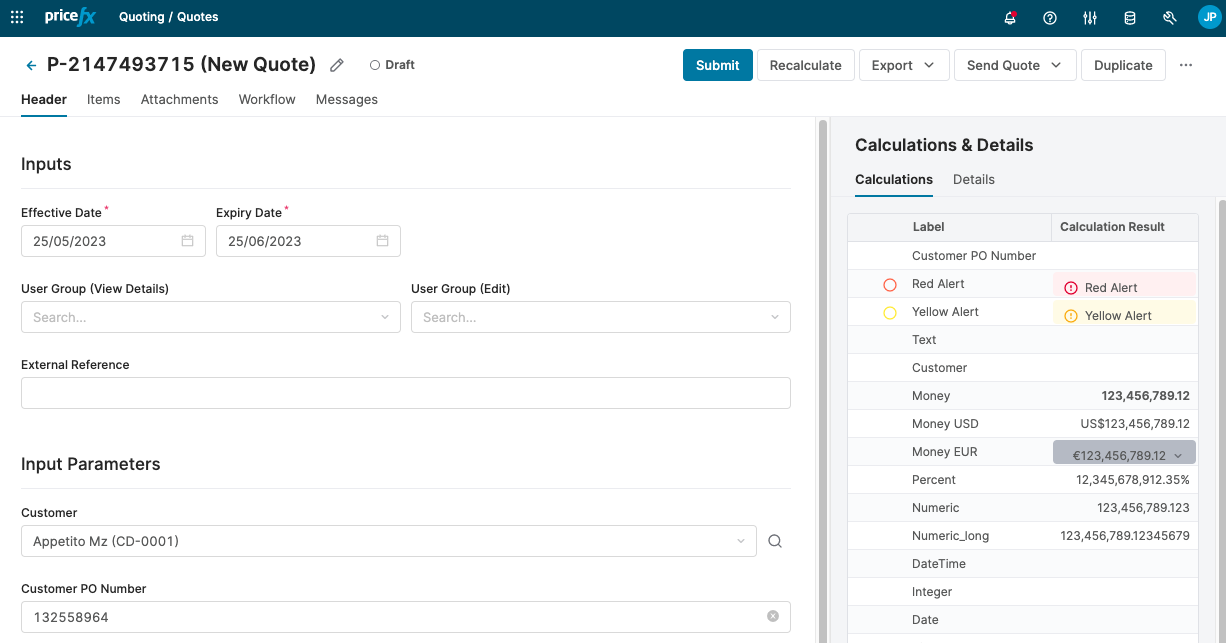Image resolution: width=1226 pixels, height=643 pixels.
Task: Click inside the External Reference field
Action: tap(405, 393)
